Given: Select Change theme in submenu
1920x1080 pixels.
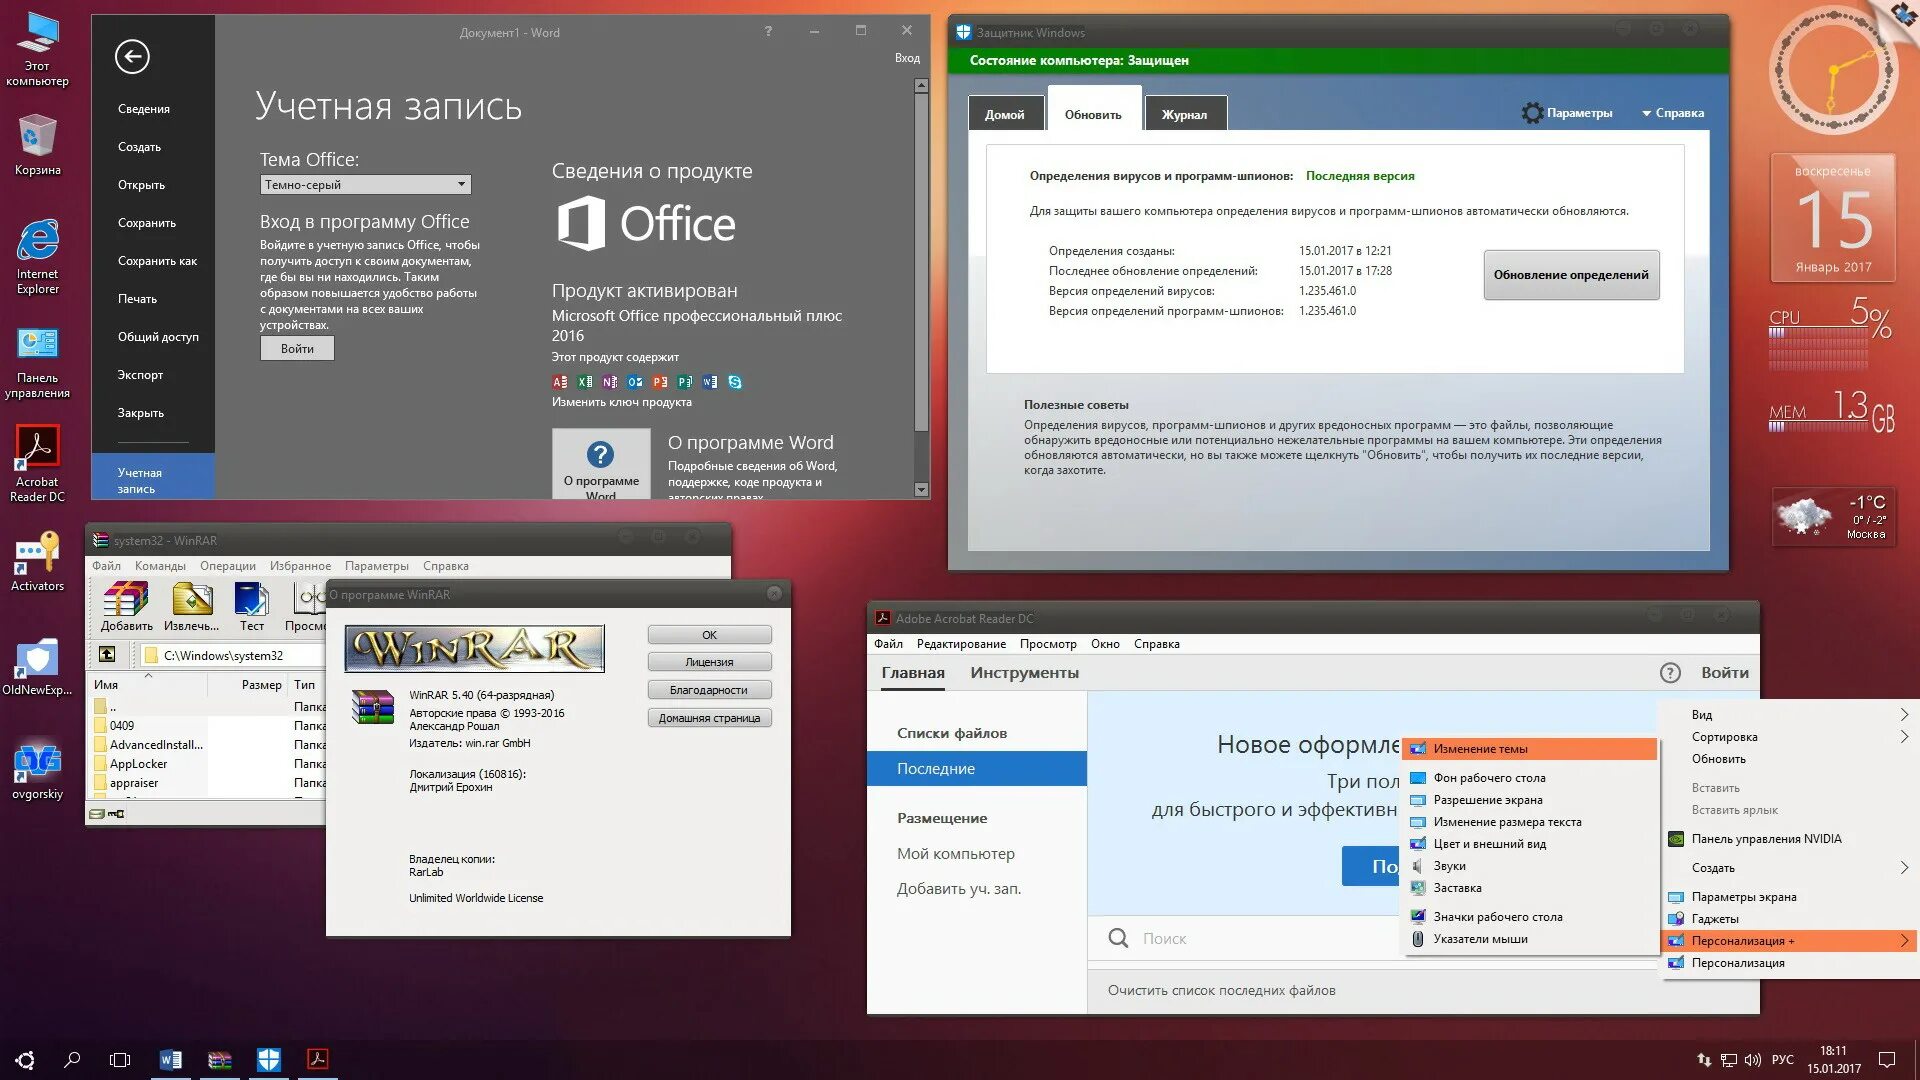Looking at the screenshot, I should [1530, 749].
